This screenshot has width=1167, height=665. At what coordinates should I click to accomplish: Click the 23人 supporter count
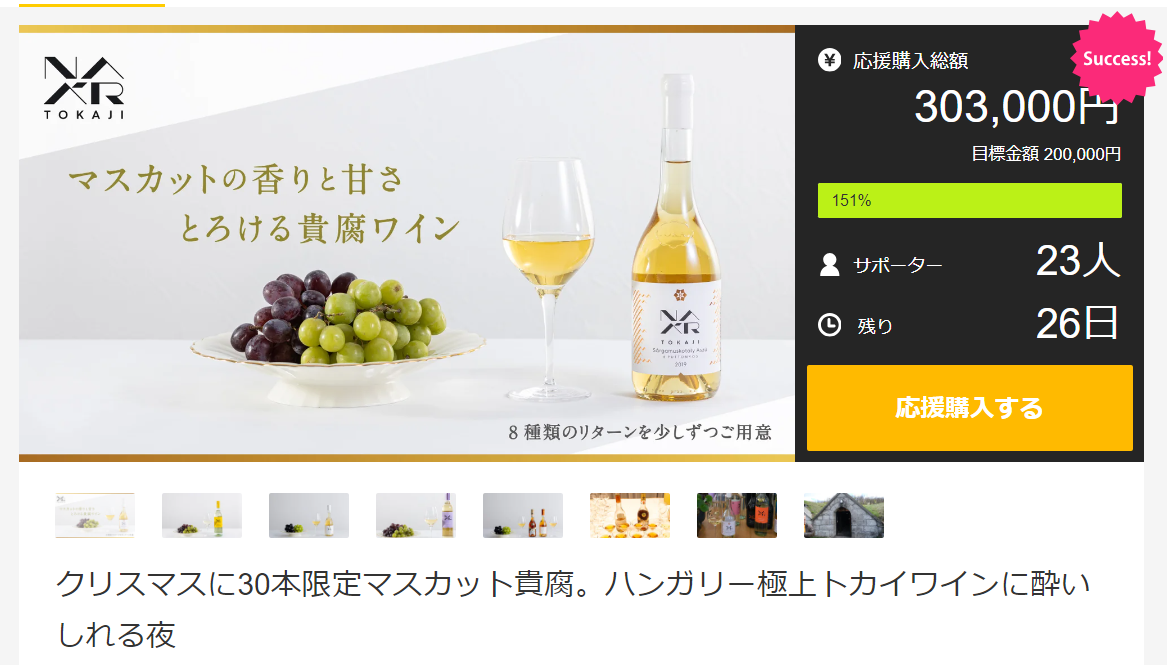(1078, 261)
